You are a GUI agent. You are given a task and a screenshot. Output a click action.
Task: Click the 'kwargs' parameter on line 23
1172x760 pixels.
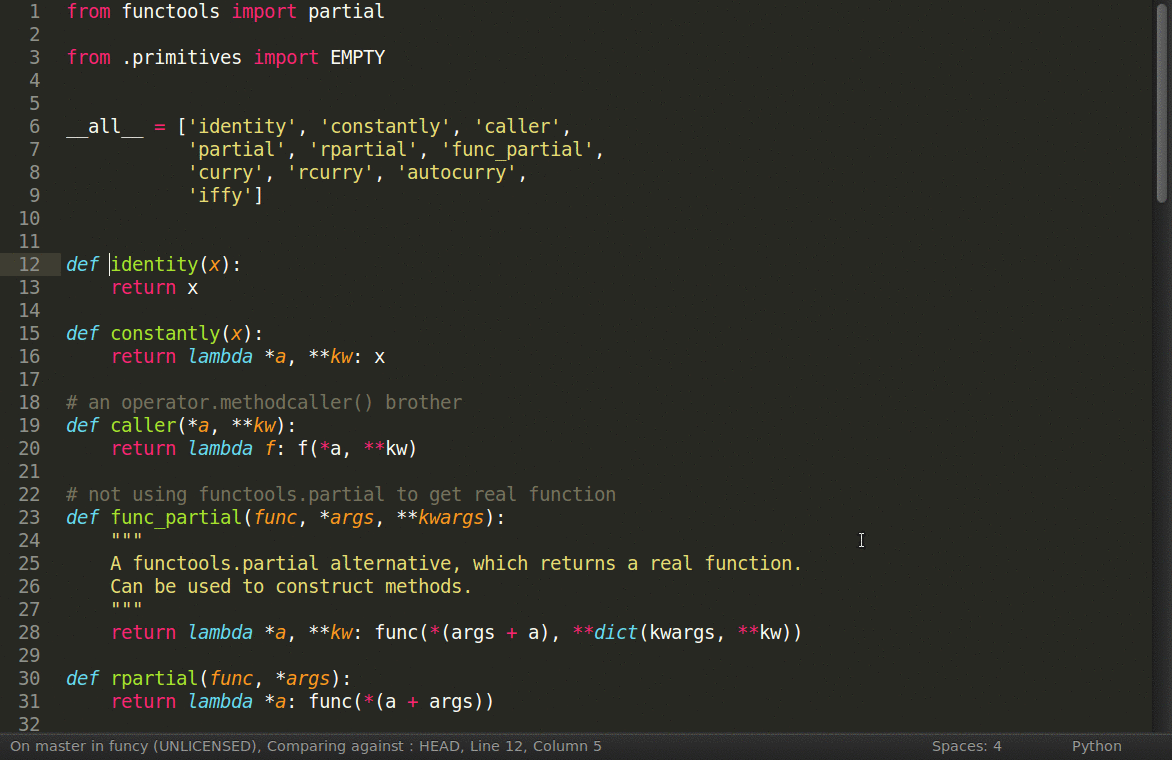tap(451, 517)
